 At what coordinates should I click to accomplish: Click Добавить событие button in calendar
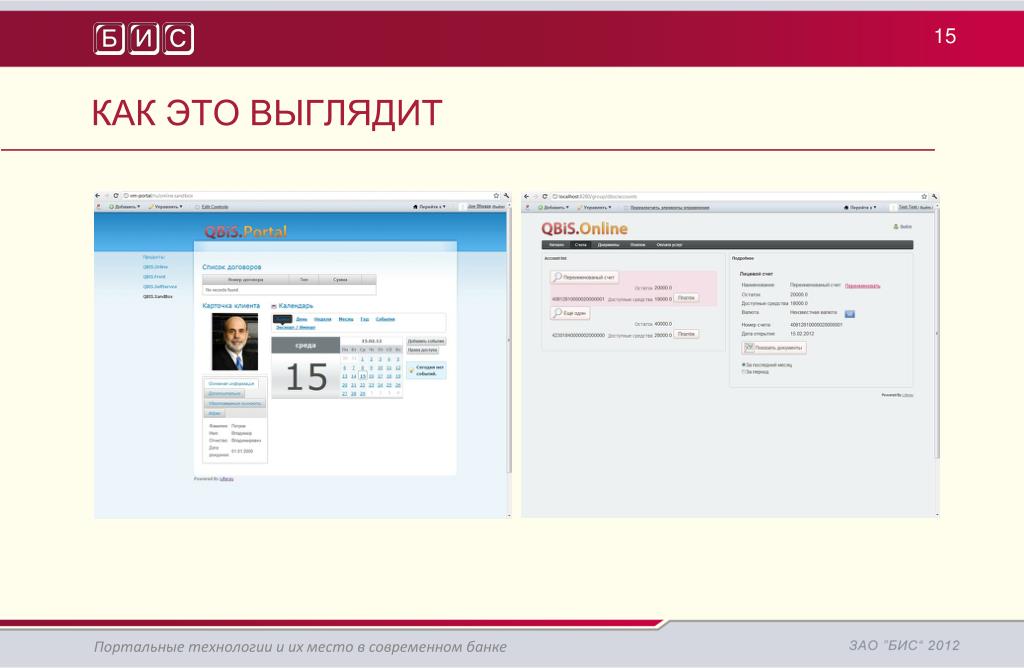pos(426,342)
